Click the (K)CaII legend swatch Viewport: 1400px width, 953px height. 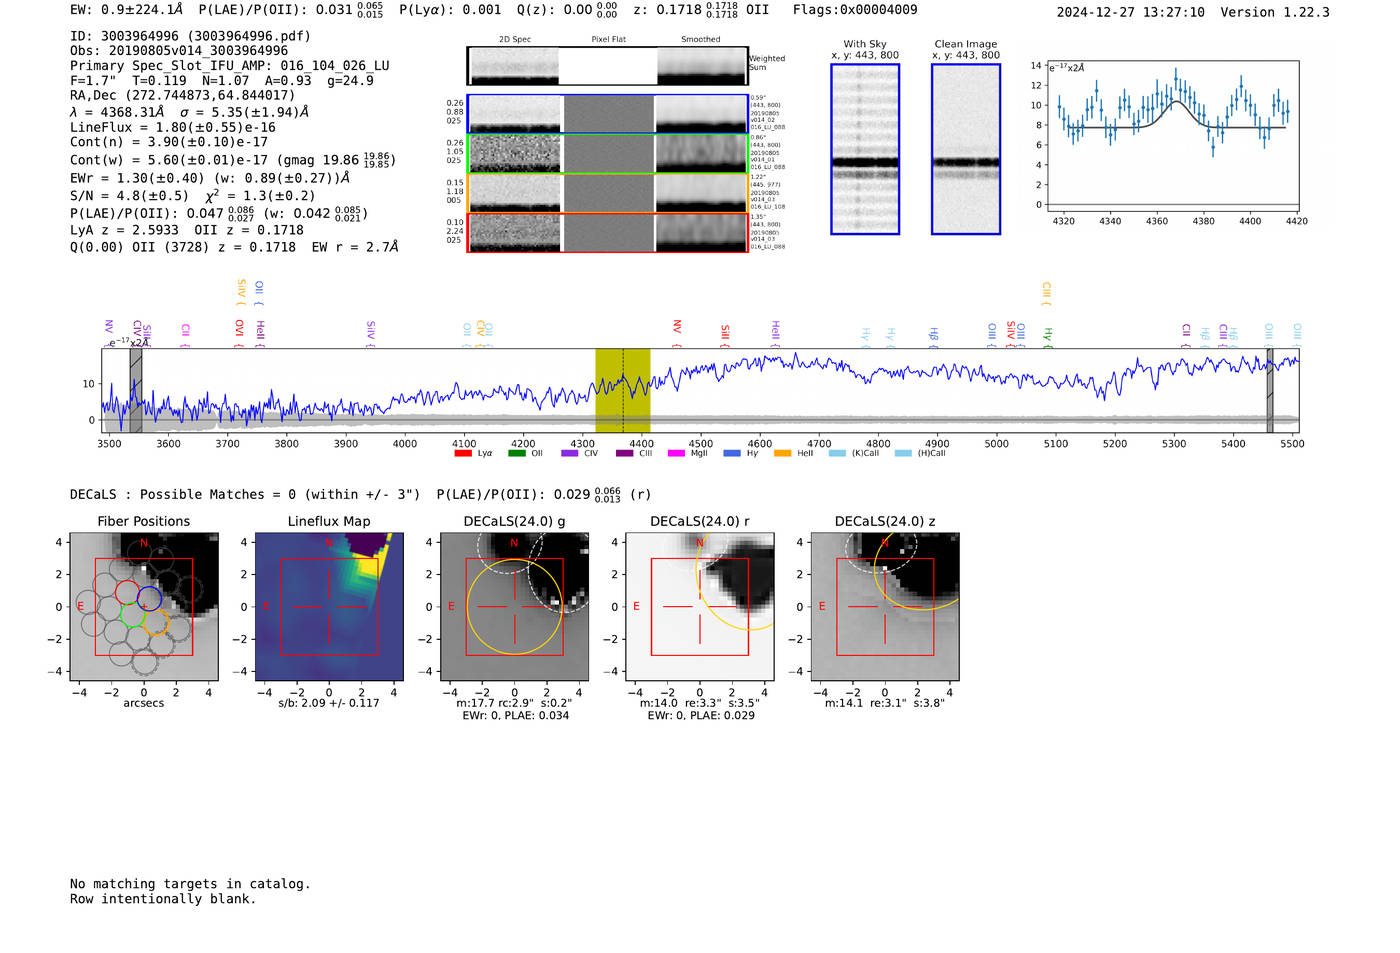click(838, 453)
